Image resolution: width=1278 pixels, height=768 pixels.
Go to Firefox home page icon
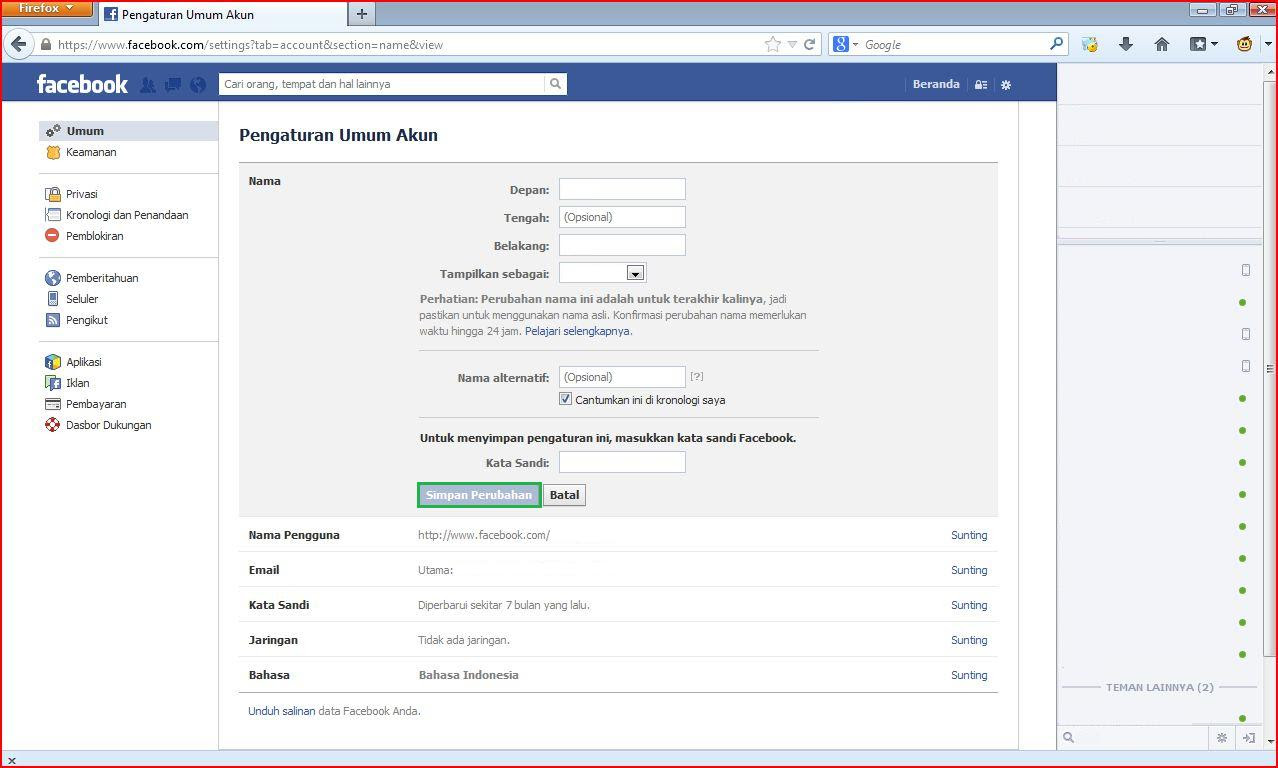coord(1162,44)
